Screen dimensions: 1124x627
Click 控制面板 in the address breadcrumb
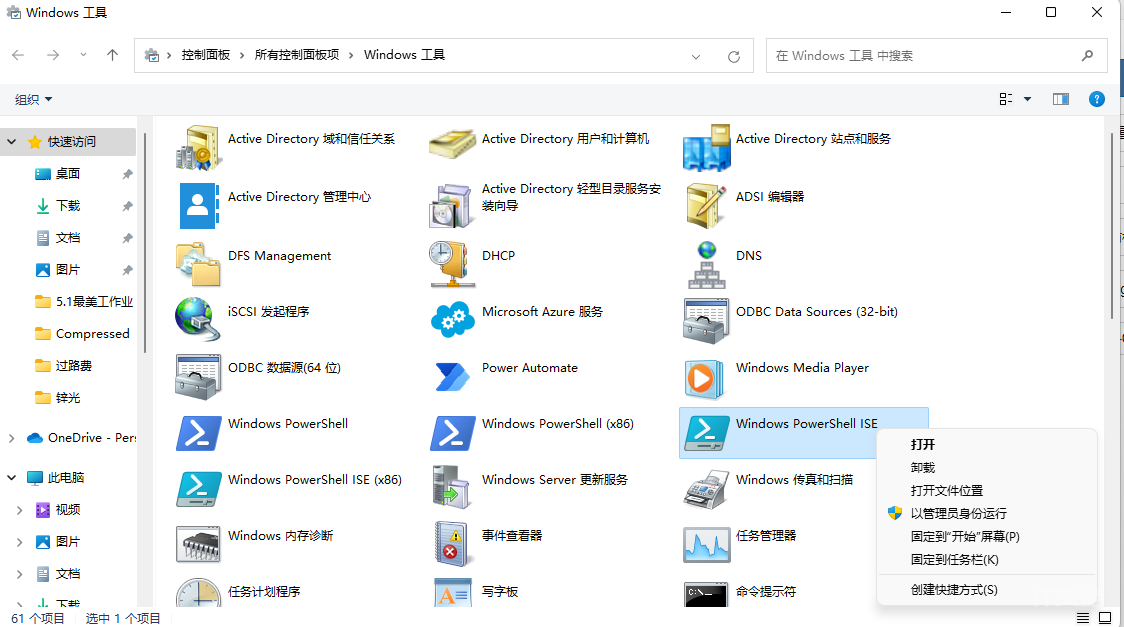(205, 55)
